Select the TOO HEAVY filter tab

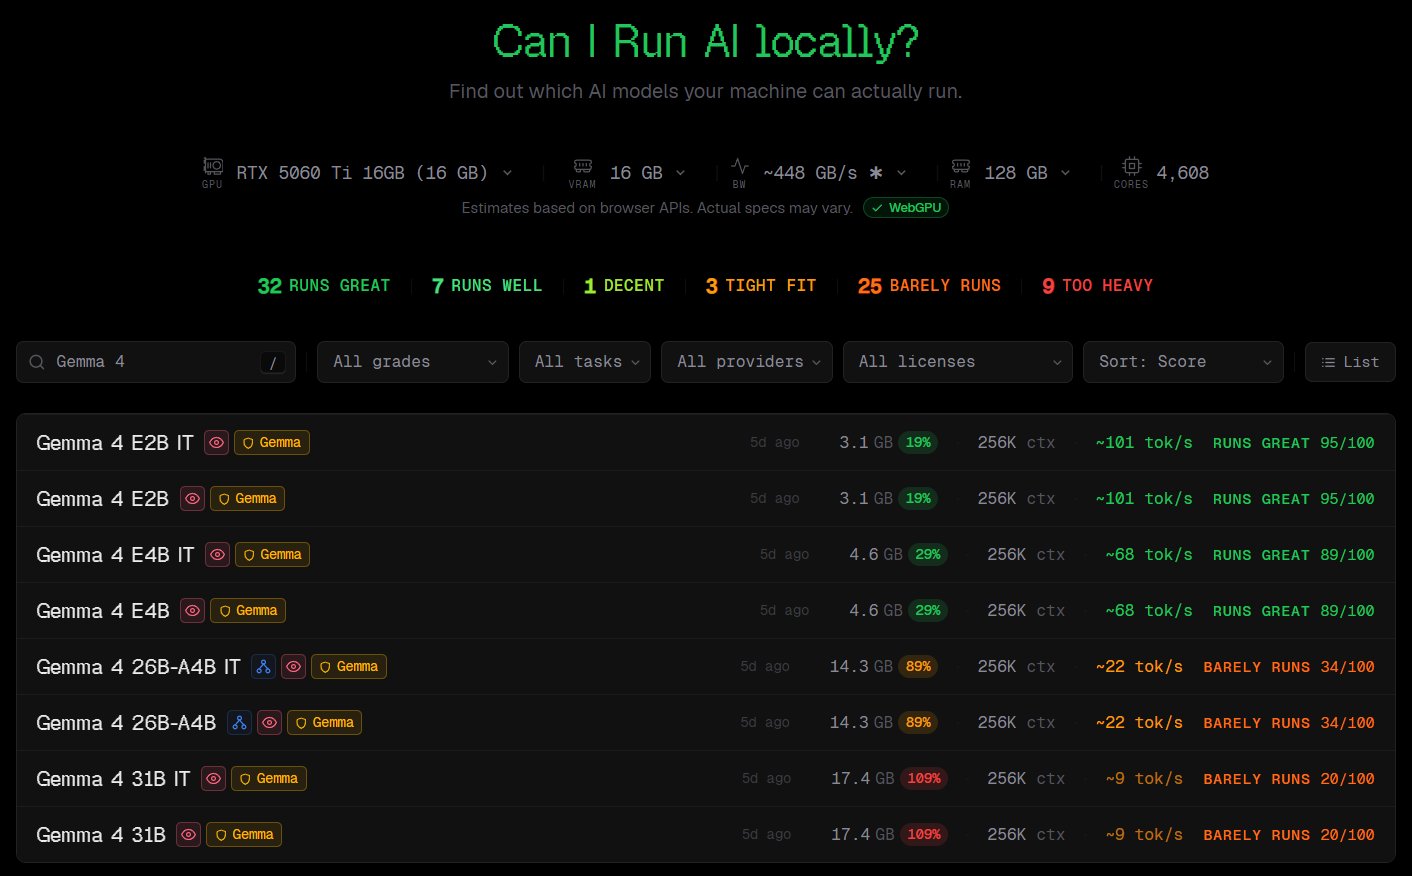click(1097, 286)
